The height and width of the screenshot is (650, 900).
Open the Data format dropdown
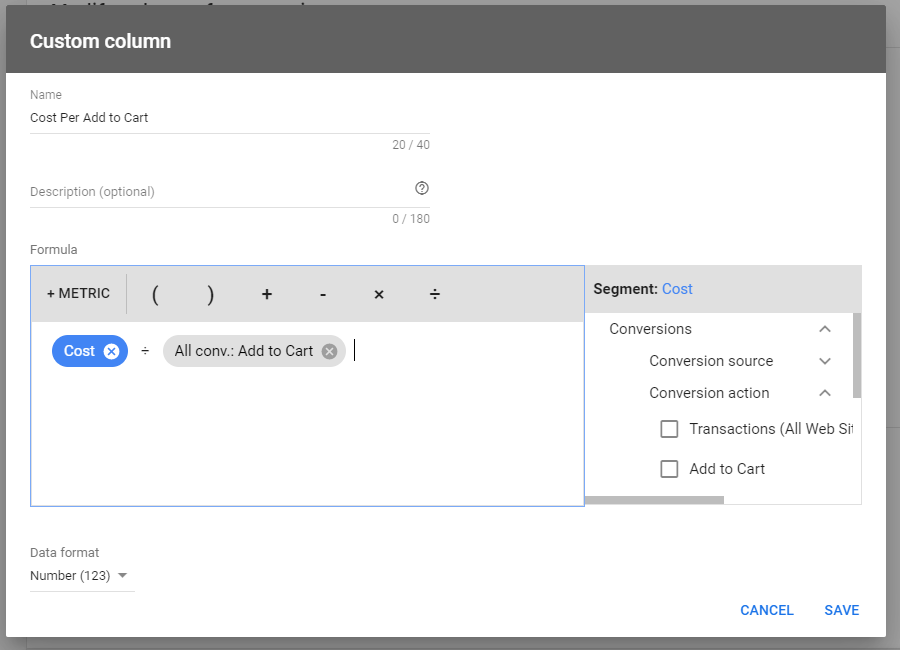(82, 575)
